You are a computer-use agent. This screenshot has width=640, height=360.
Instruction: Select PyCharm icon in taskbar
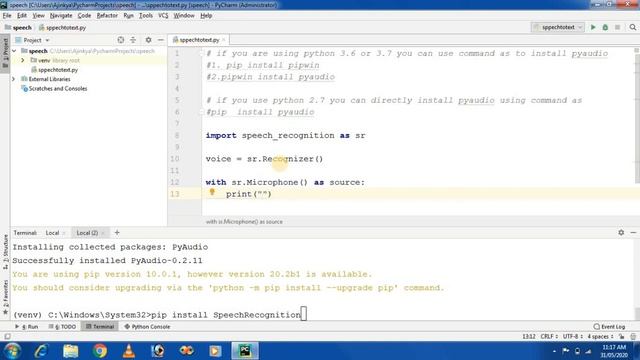point(245,351)
